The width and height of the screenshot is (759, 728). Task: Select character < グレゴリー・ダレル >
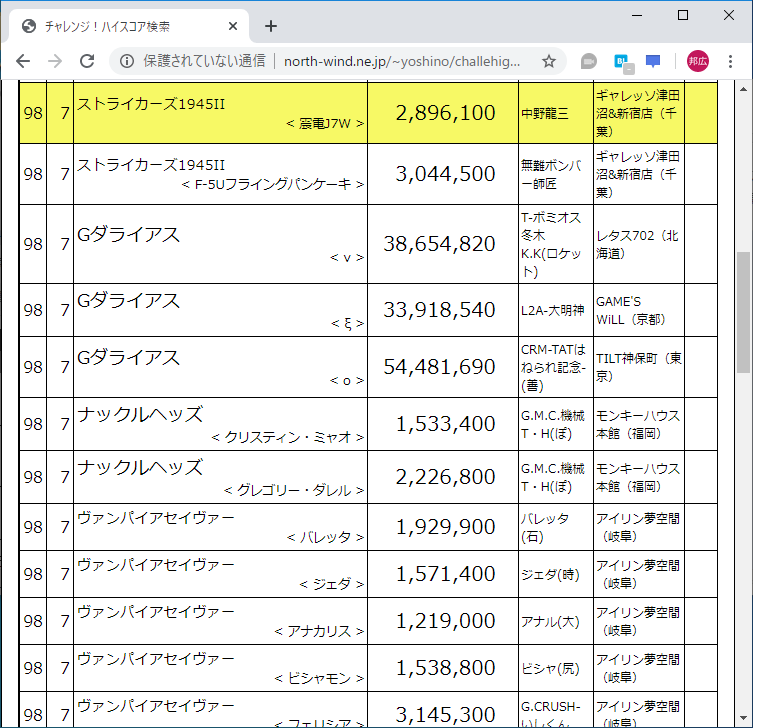[294, 491]
